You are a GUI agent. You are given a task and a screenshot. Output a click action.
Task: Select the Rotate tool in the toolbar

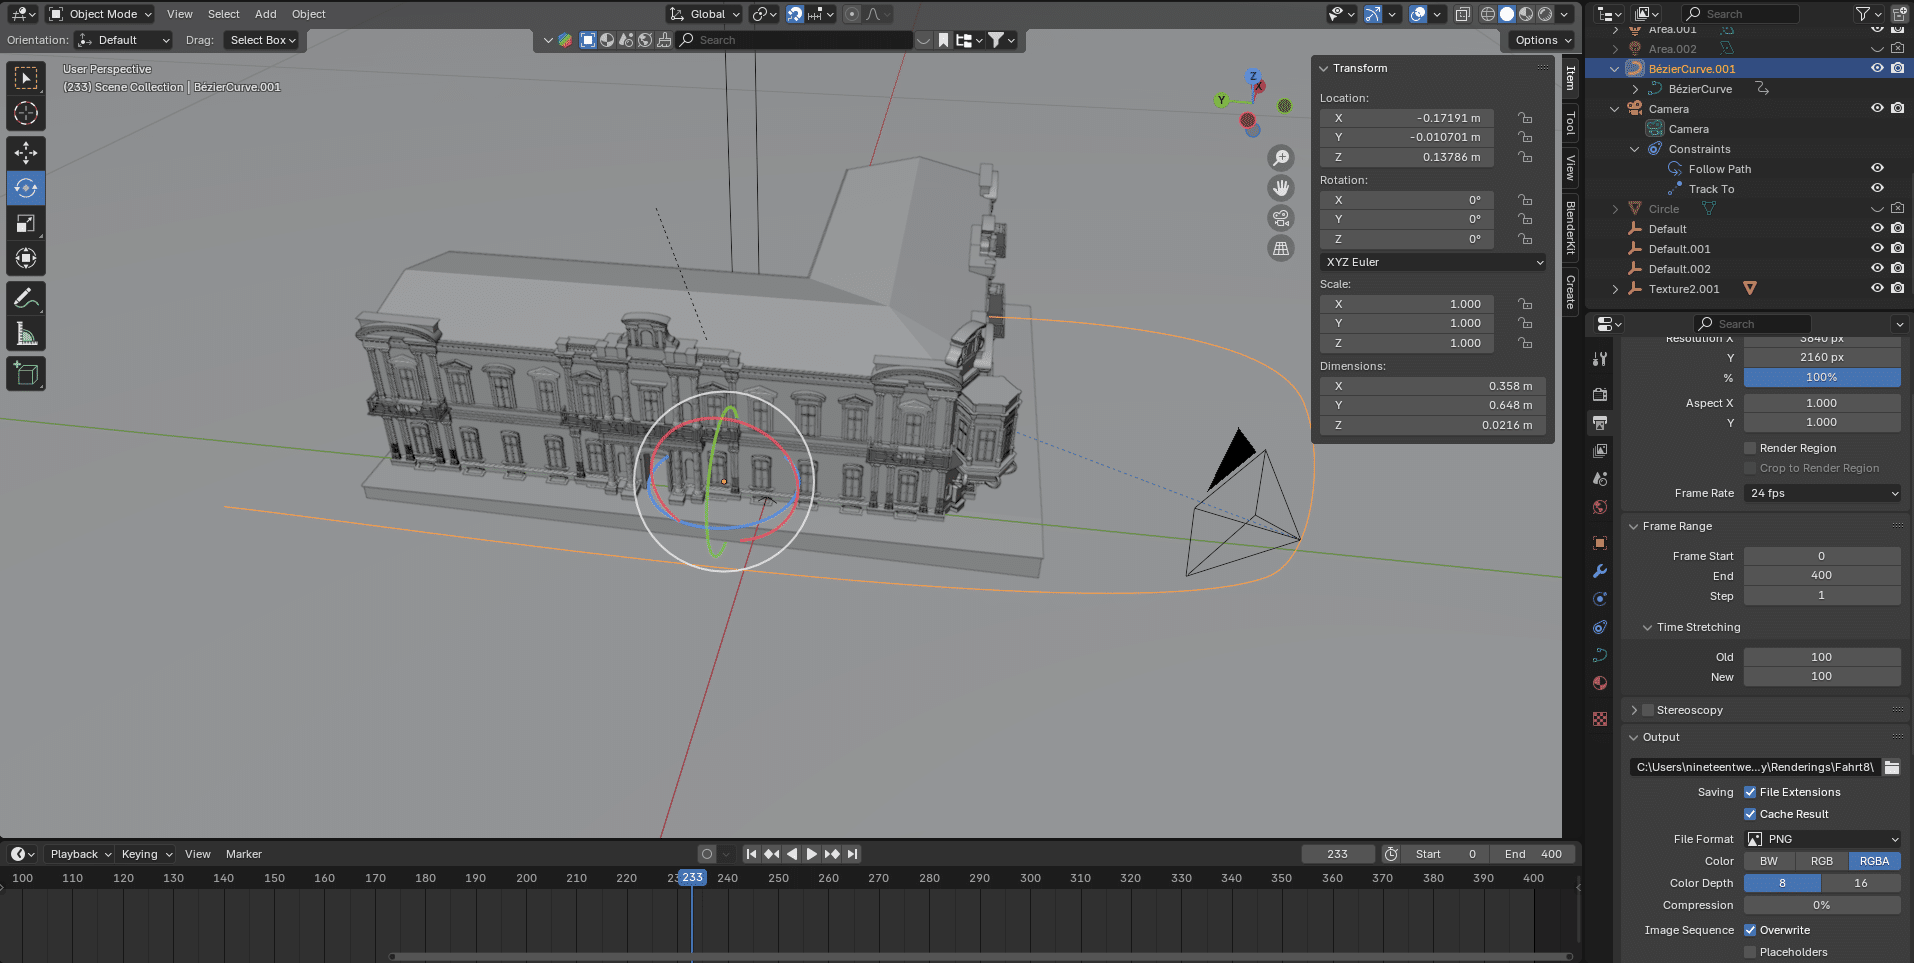tap(26, 188)
